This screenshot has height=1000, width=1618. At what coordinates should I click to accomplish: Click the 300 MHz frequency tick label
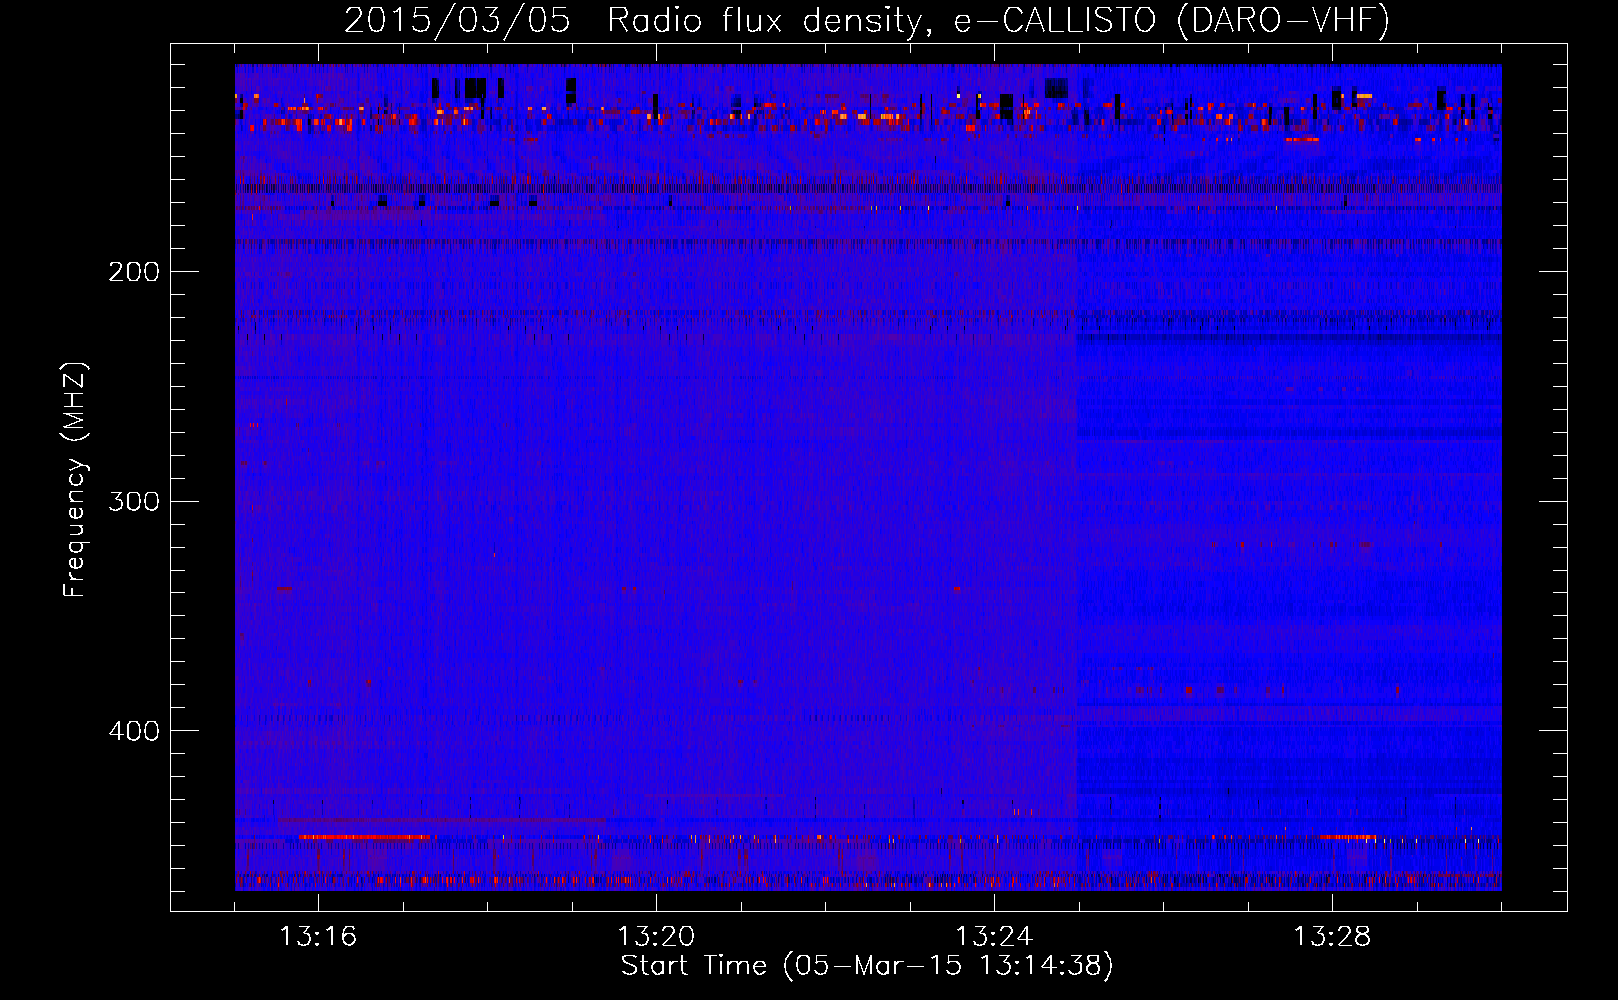coord(134,501)
